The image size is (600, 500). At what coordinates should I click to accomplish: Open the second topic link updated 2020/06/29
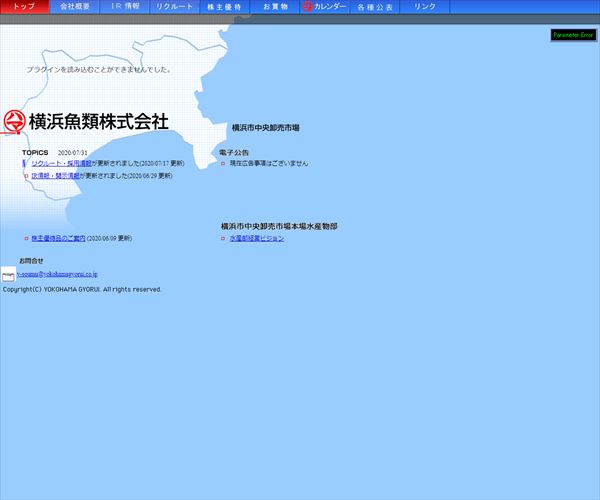(x=55, y=176)
